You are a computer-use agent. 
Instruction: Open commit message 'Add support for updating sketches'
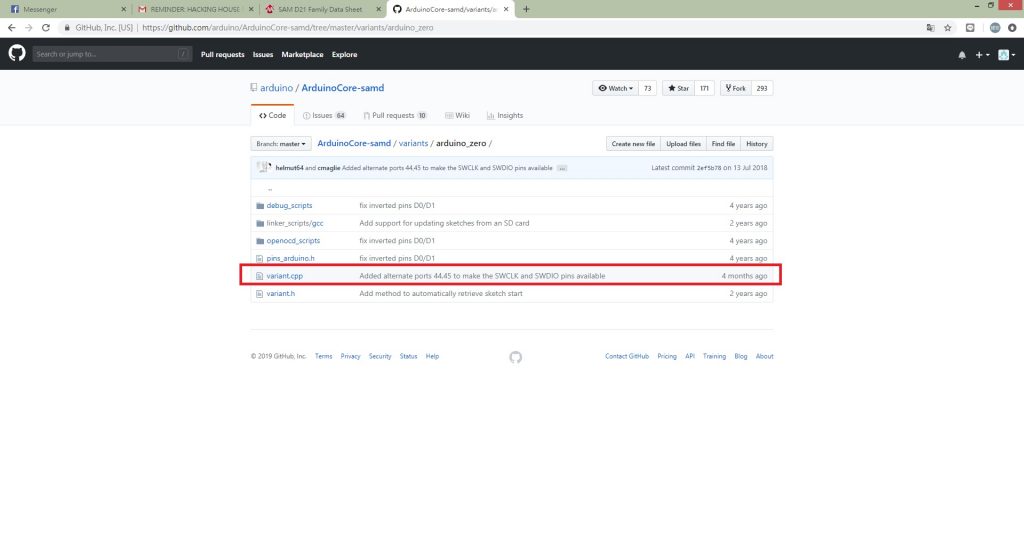coord(444,223)
